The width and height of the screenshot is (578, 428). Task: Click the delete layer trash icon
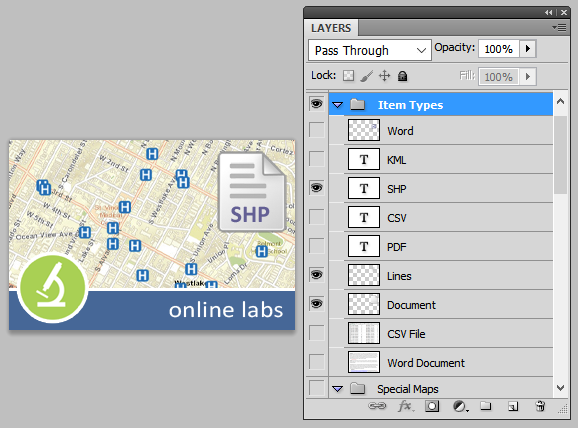click(x=540, y=406)
